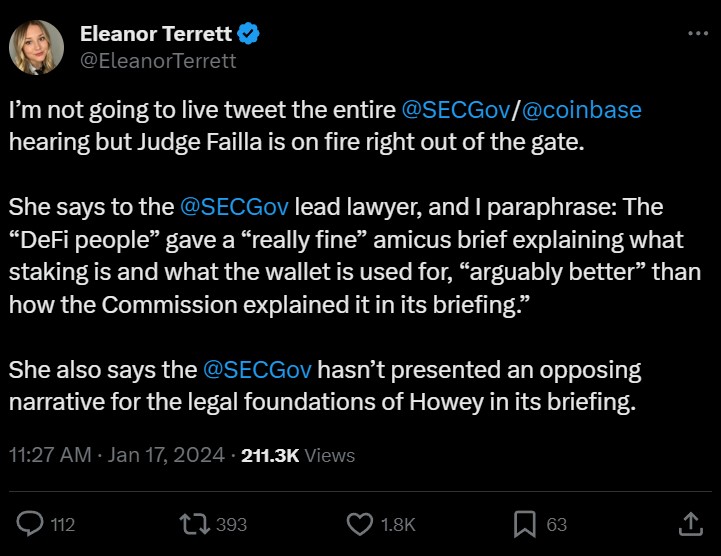Image resolution: width=721 pixels, height=556 pixels.
Task: Open Eleanor Terrett's profile picture
Action: pos(37,47)
